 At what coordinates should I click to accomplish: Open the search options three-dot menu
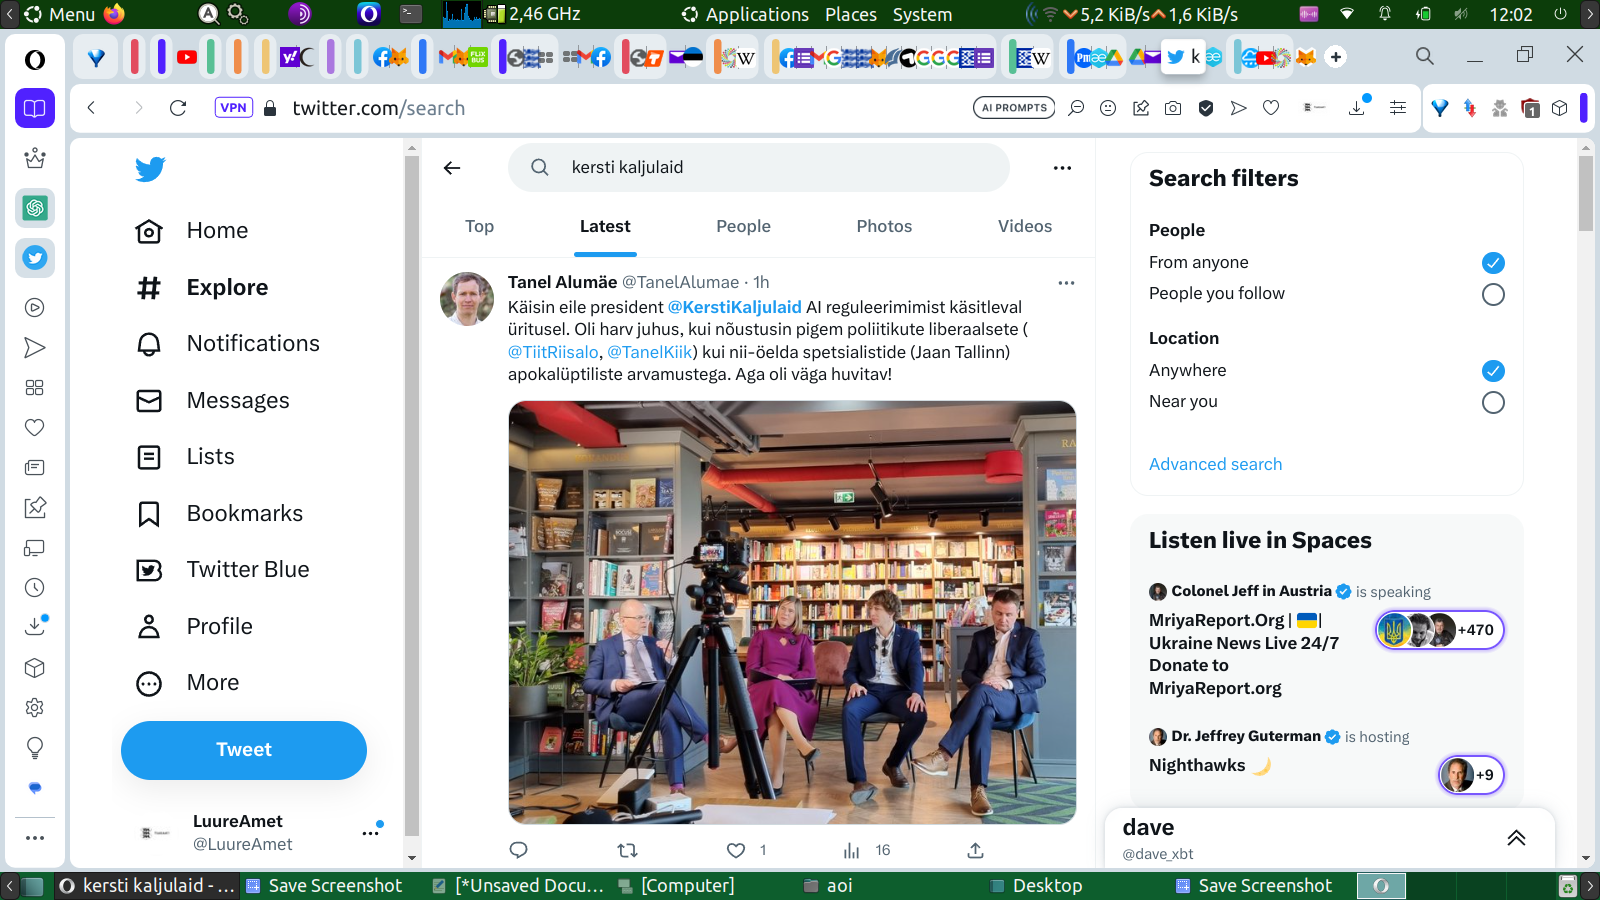tap(1062, 168)
